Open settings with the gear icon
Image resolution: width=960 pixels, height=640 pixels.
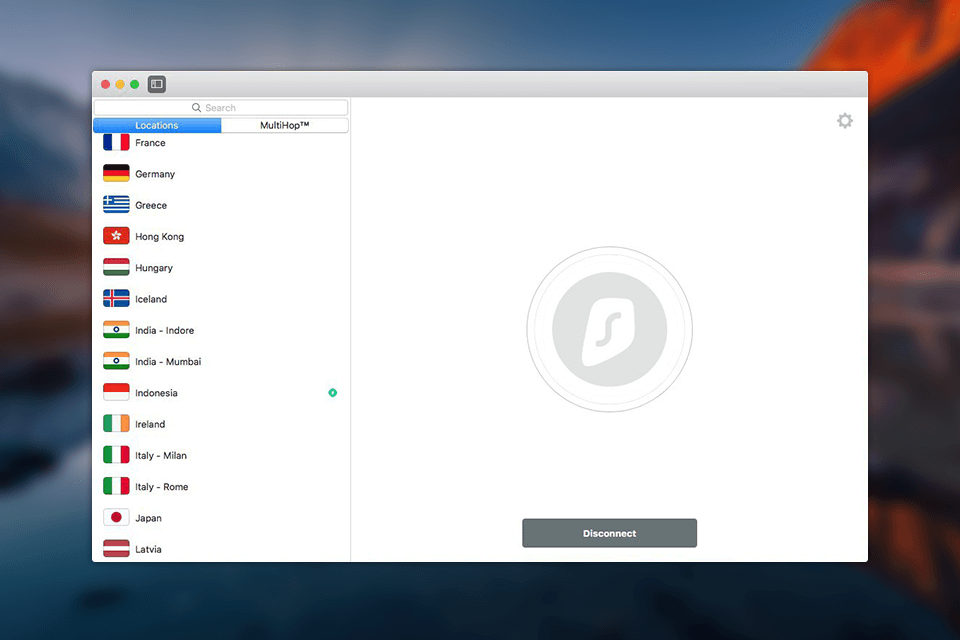[x=845, y=121]
